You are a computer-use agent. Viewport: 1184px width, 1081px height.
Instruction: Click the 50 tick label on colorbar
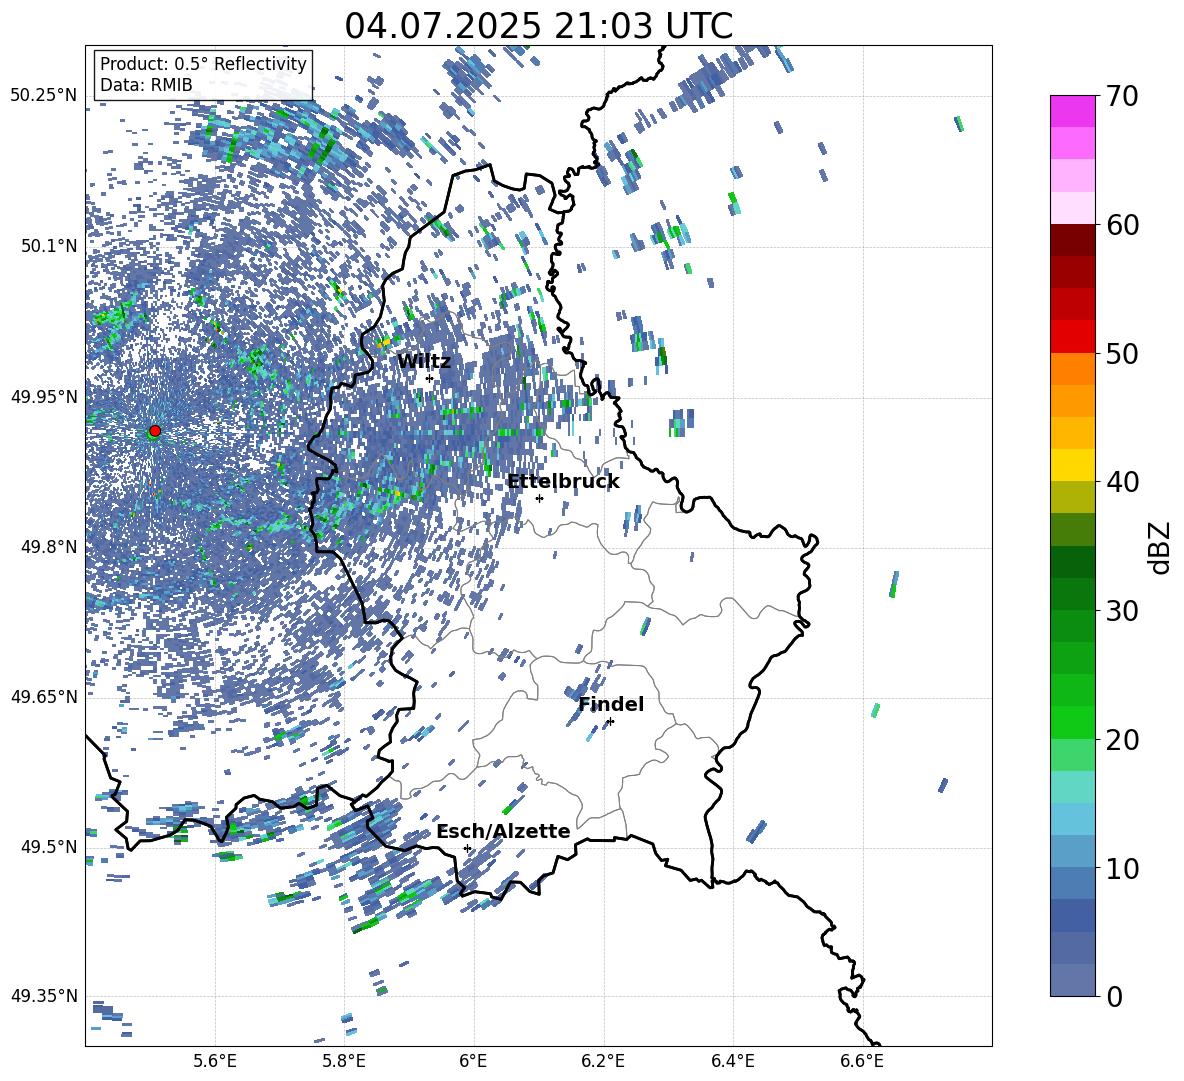click(1122, 353)
